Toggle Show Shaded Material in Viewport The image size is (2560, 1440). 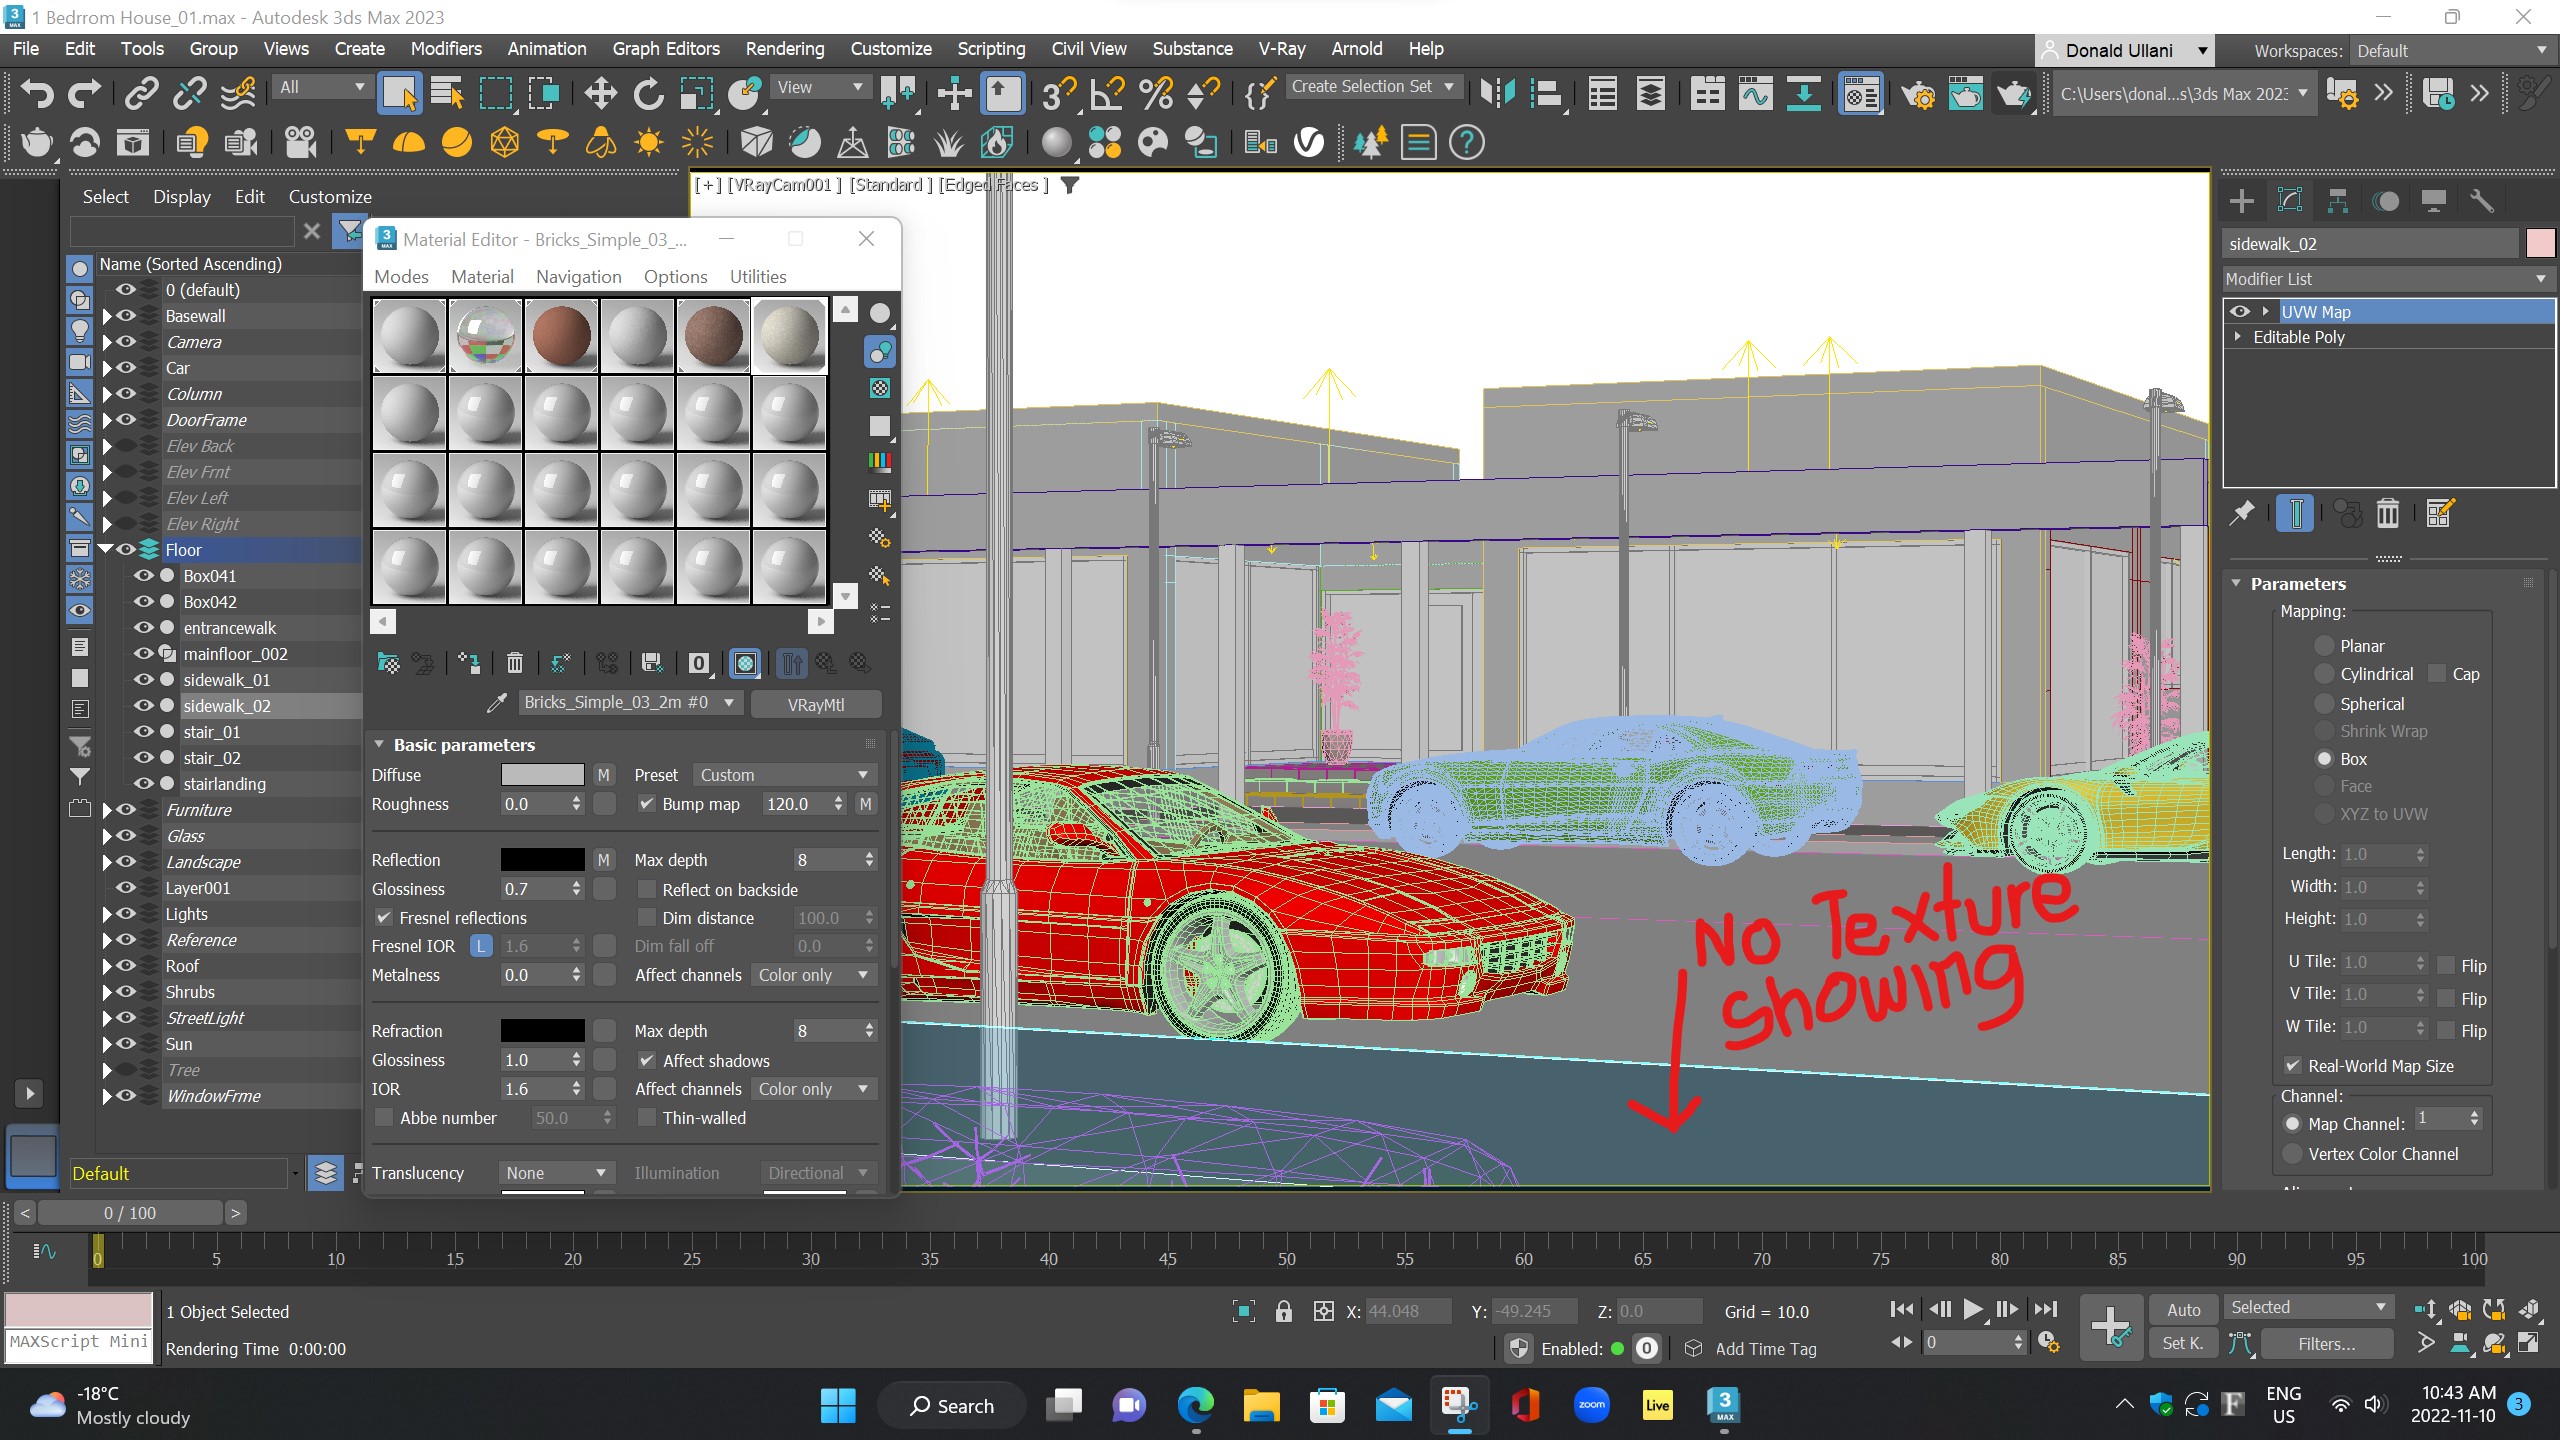coord(745,663)
